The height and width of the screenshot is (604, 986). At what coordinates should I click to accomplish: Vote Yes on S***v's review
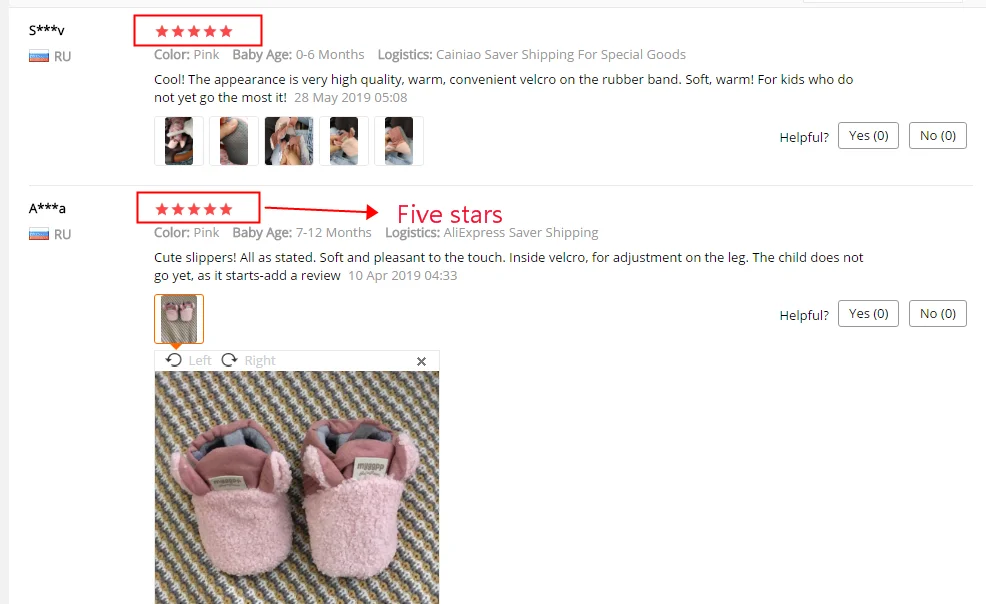click(868, 136)
